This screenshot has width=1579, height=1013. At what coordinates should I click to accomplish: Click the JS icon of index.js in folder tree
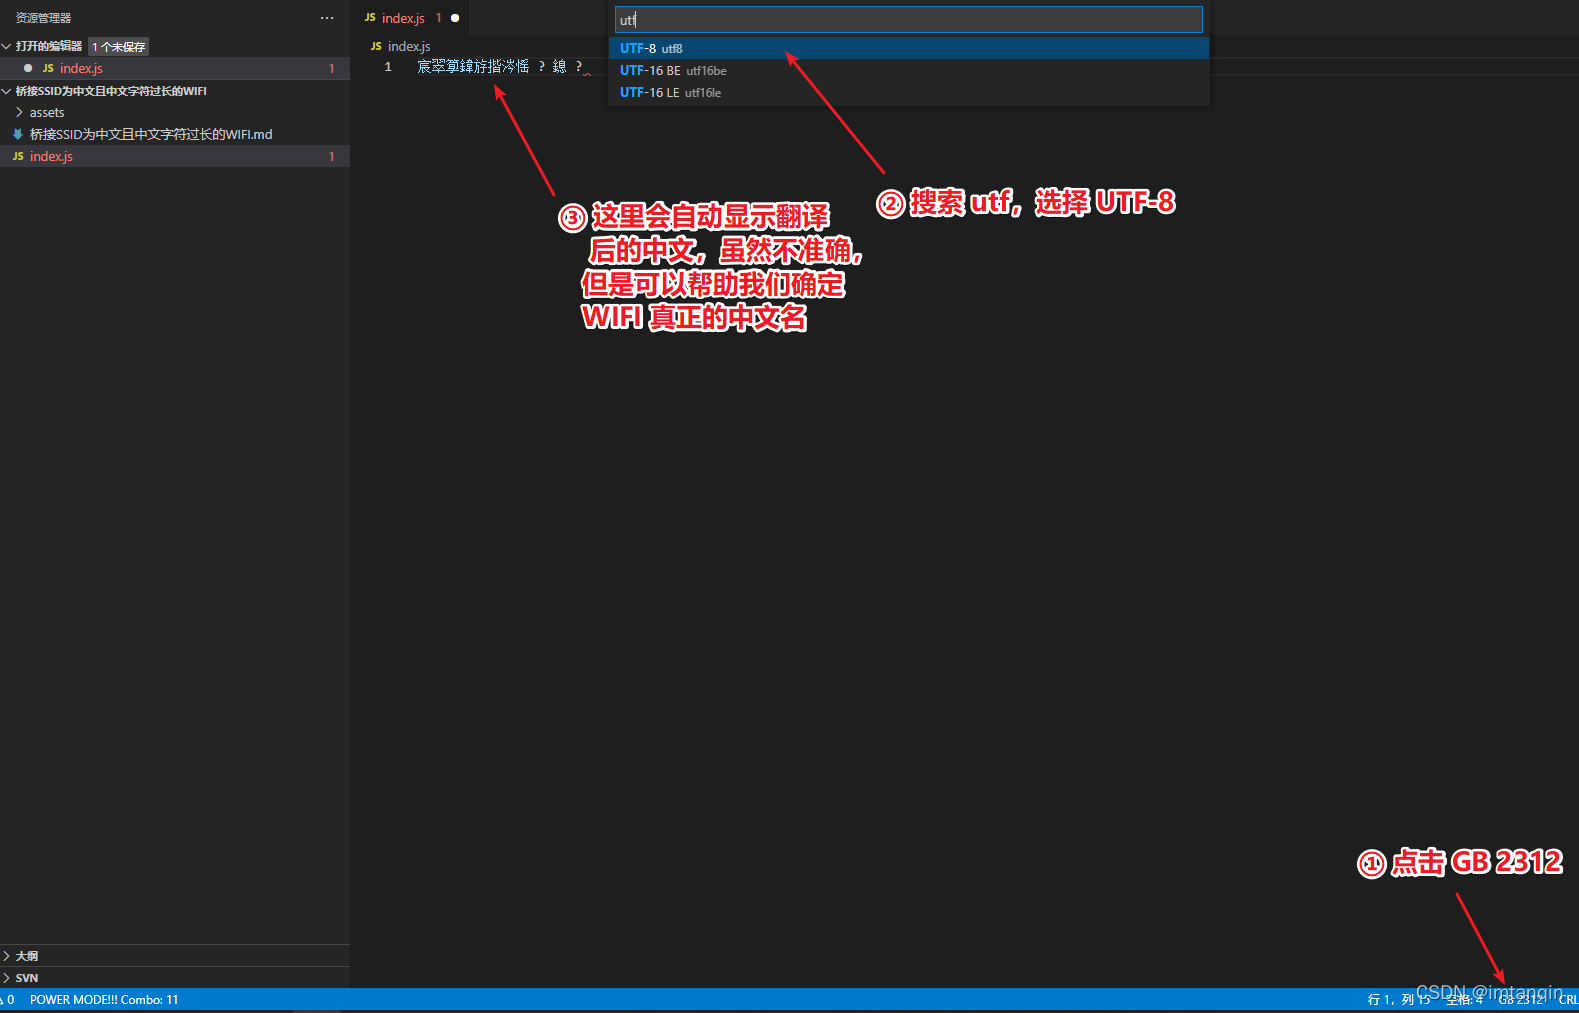point(18,156)
